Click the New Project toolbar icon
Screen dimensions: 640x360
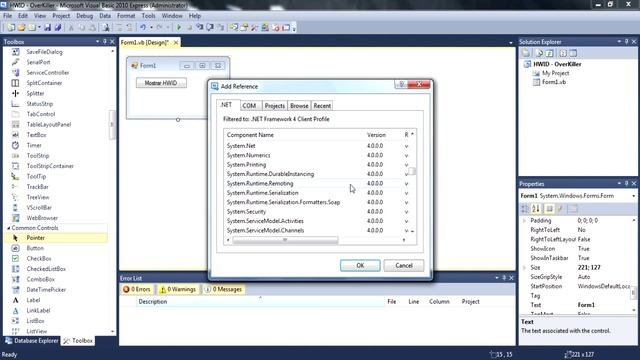pyautogui.click(x=11, y=28)
